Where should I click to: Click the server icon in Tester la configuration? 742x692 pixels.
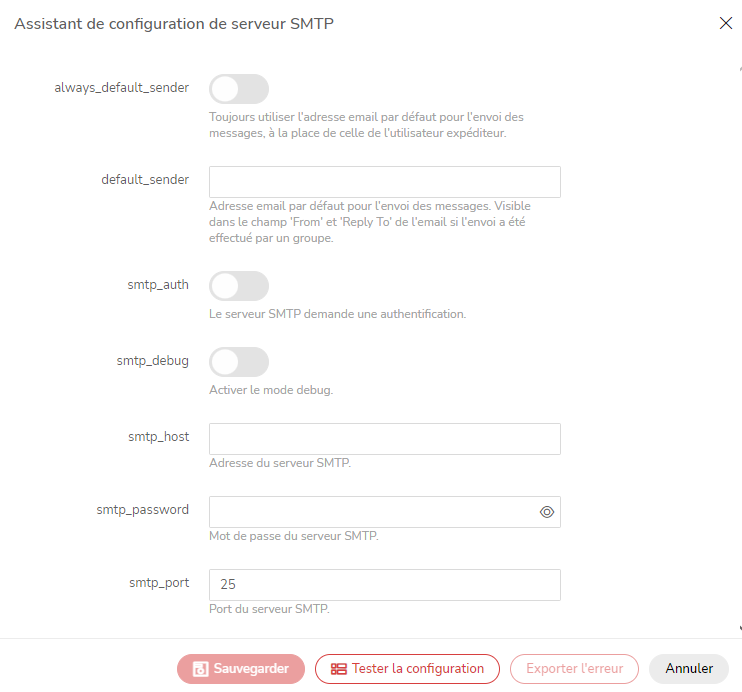click(338, 669)
